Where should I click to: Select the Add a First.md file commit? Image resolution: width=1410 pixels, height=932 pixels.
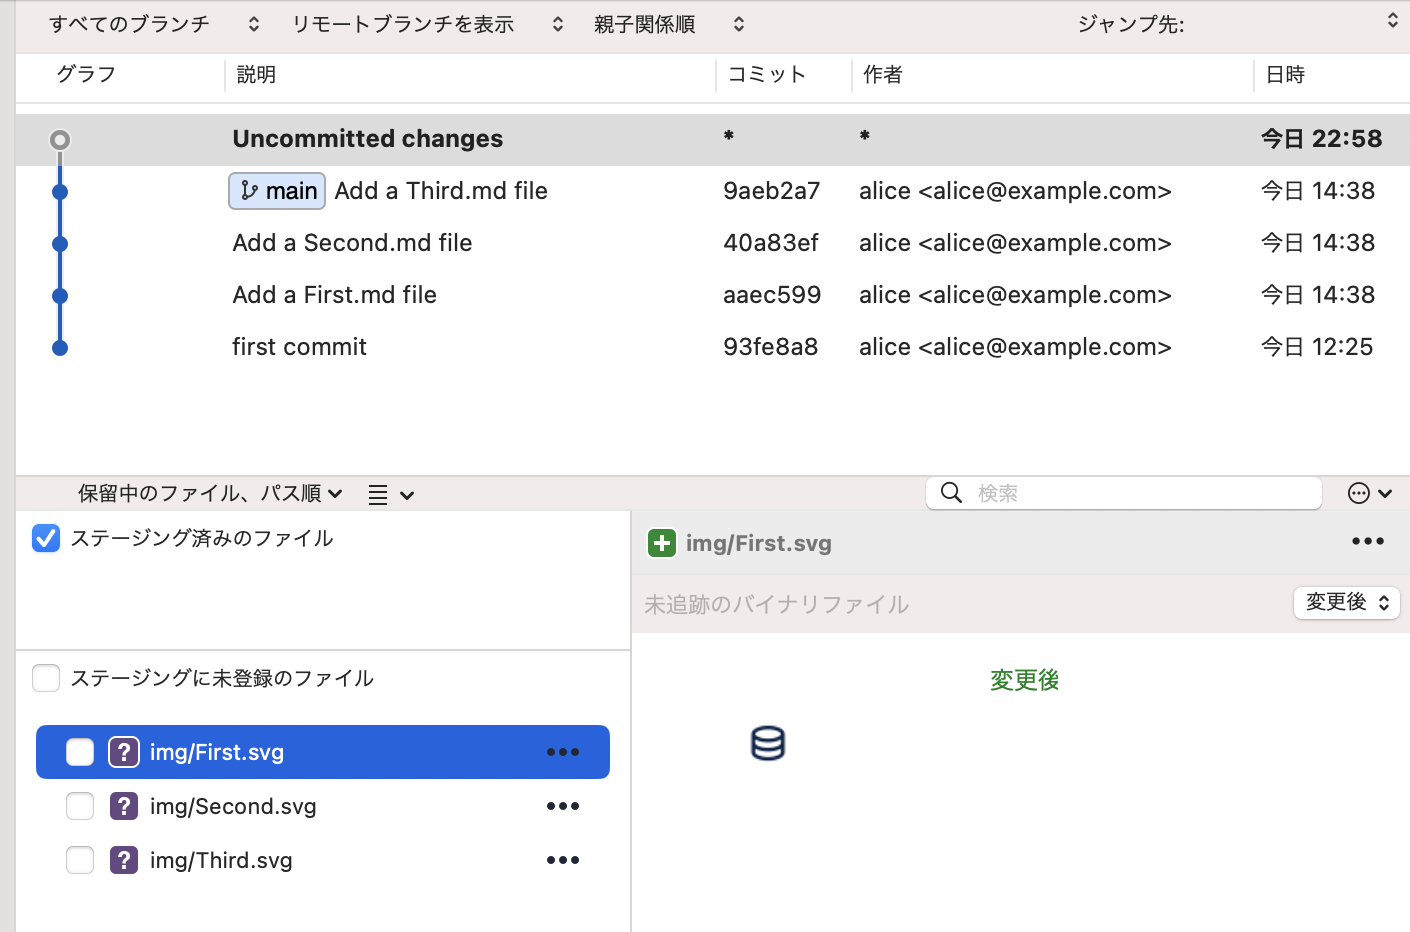(x=713, y=295)
